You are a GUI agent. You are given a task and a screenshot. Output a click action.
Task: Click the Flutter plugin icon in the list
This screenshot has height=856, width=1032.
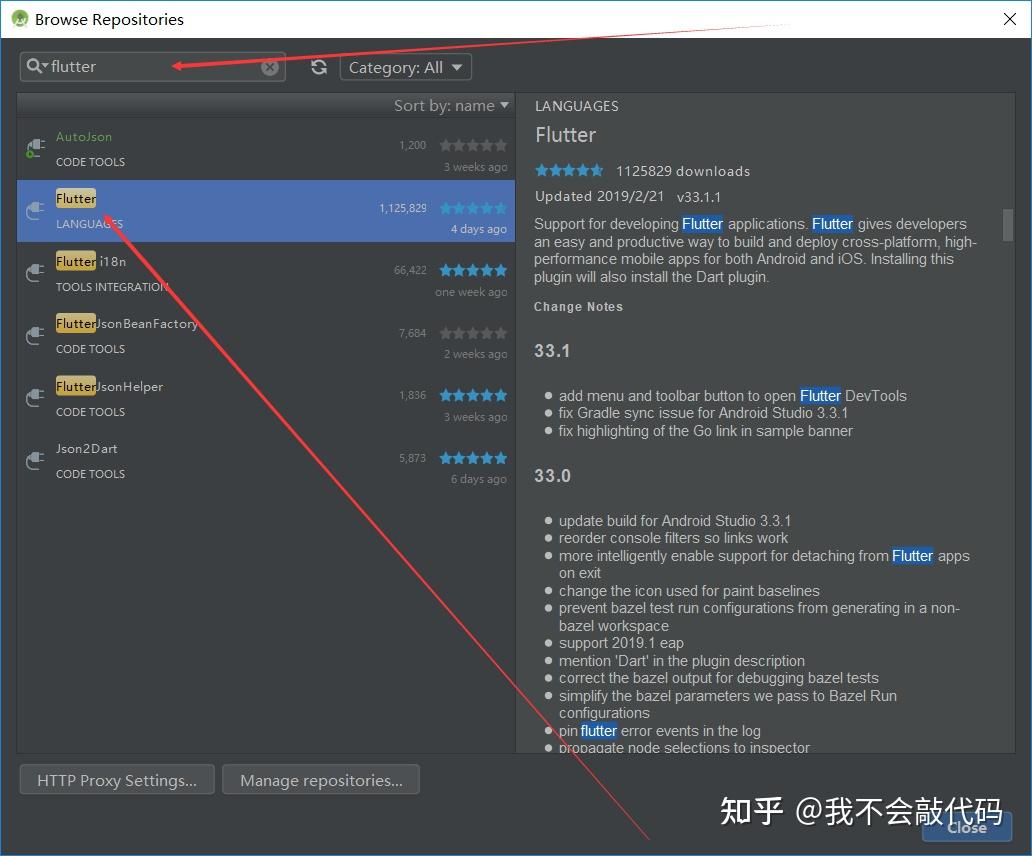pos(34,211)
